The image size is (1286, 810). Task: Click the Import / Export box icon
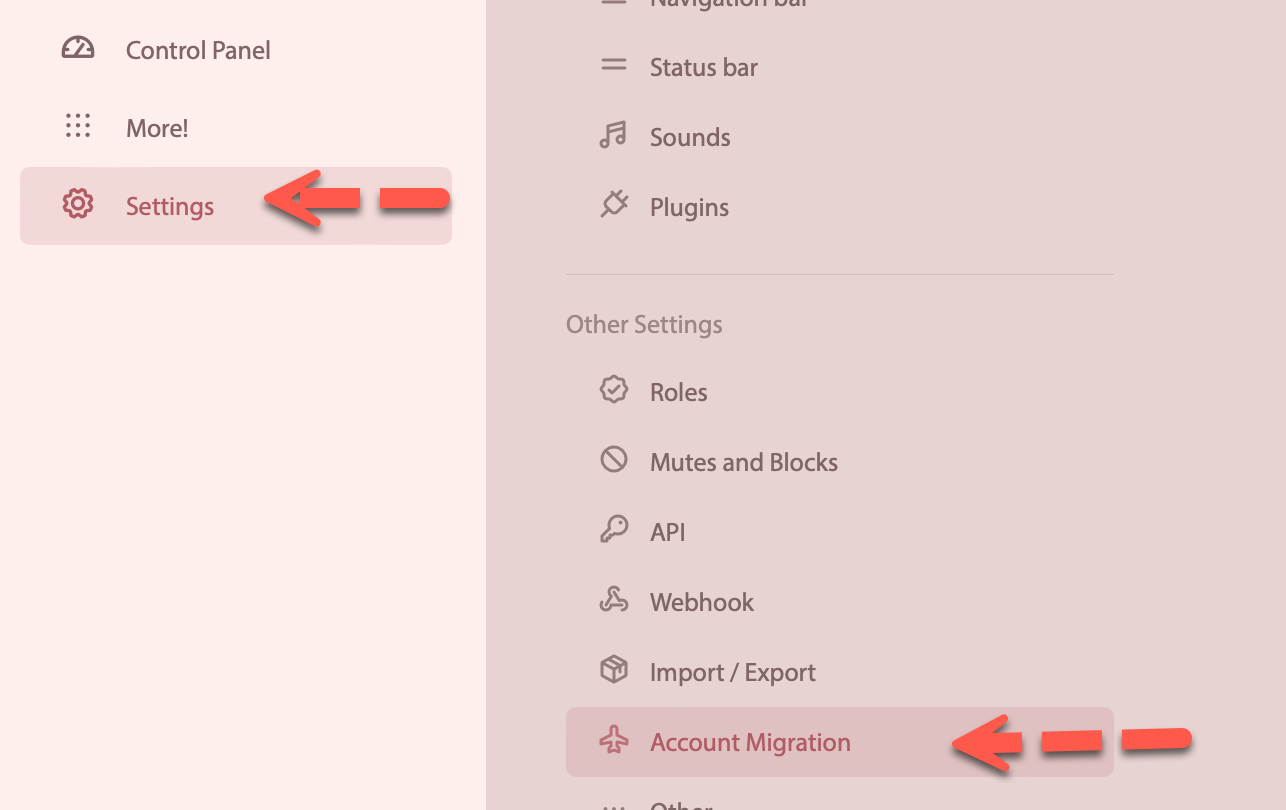pos(613,671)
